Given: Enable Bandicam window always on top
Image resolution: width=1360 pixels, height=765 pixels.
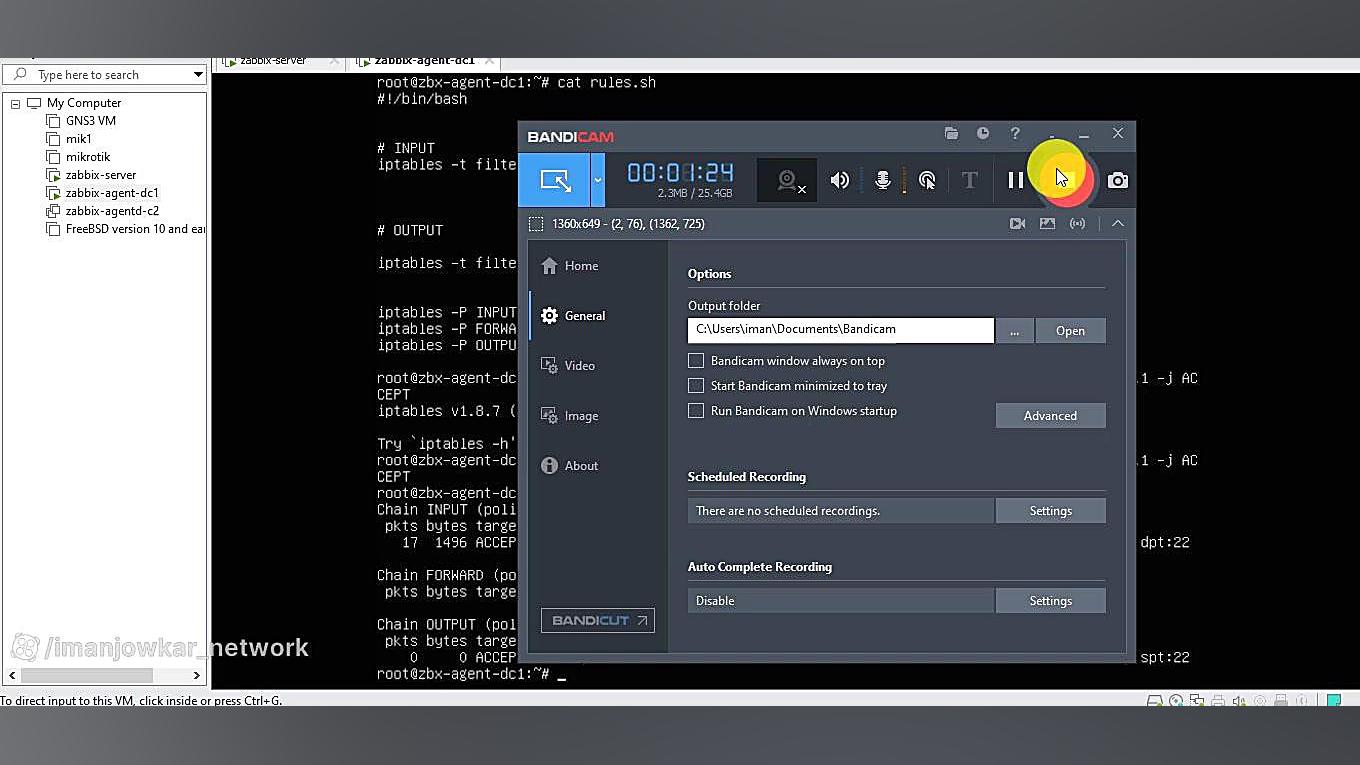Looking at the screenshot, I should point(696,361).
